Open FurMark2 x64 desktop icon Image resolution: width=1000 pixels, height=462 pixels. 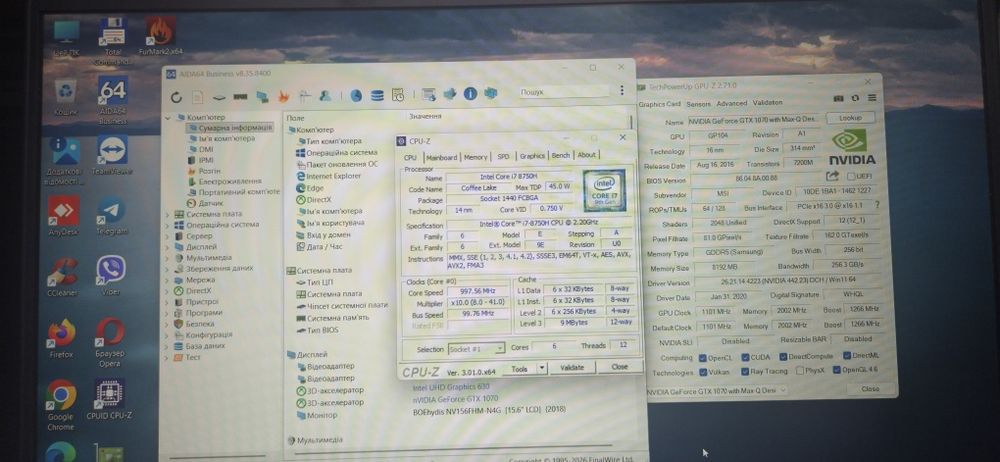(x=161, y=36)
